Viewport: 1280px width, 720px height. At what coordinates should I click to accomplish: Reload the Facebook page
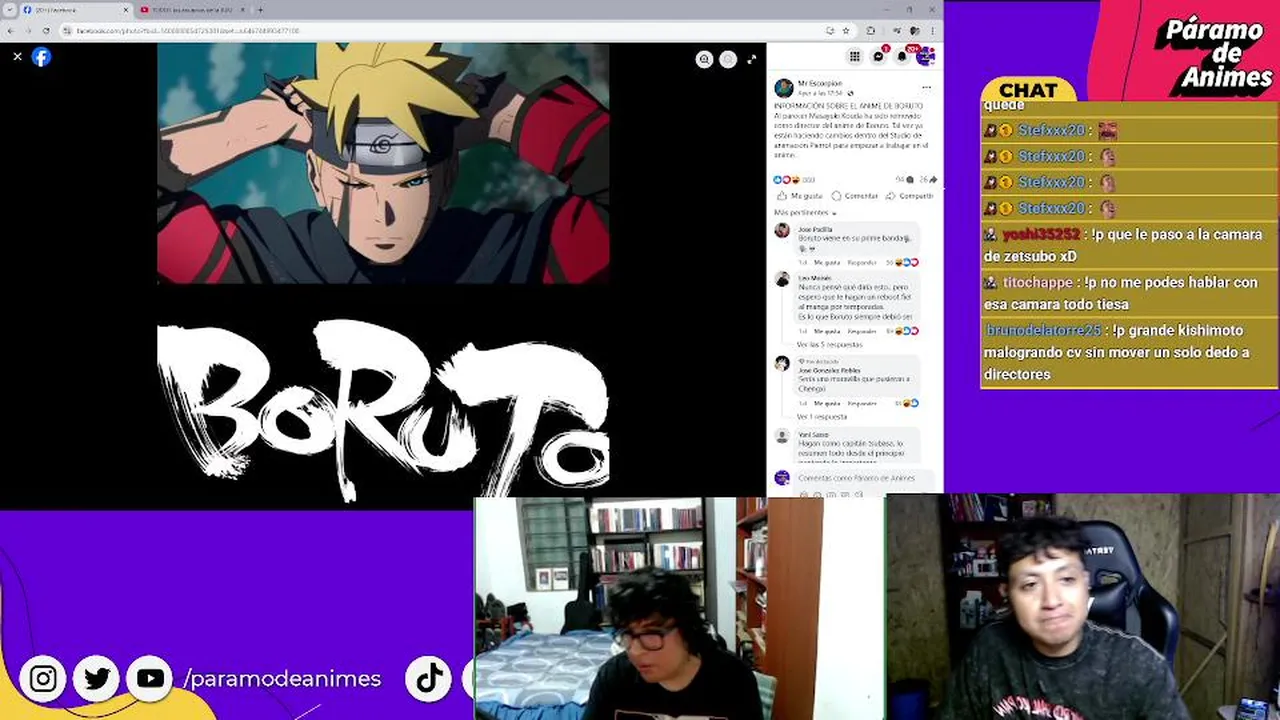click(x=46, y=31)
